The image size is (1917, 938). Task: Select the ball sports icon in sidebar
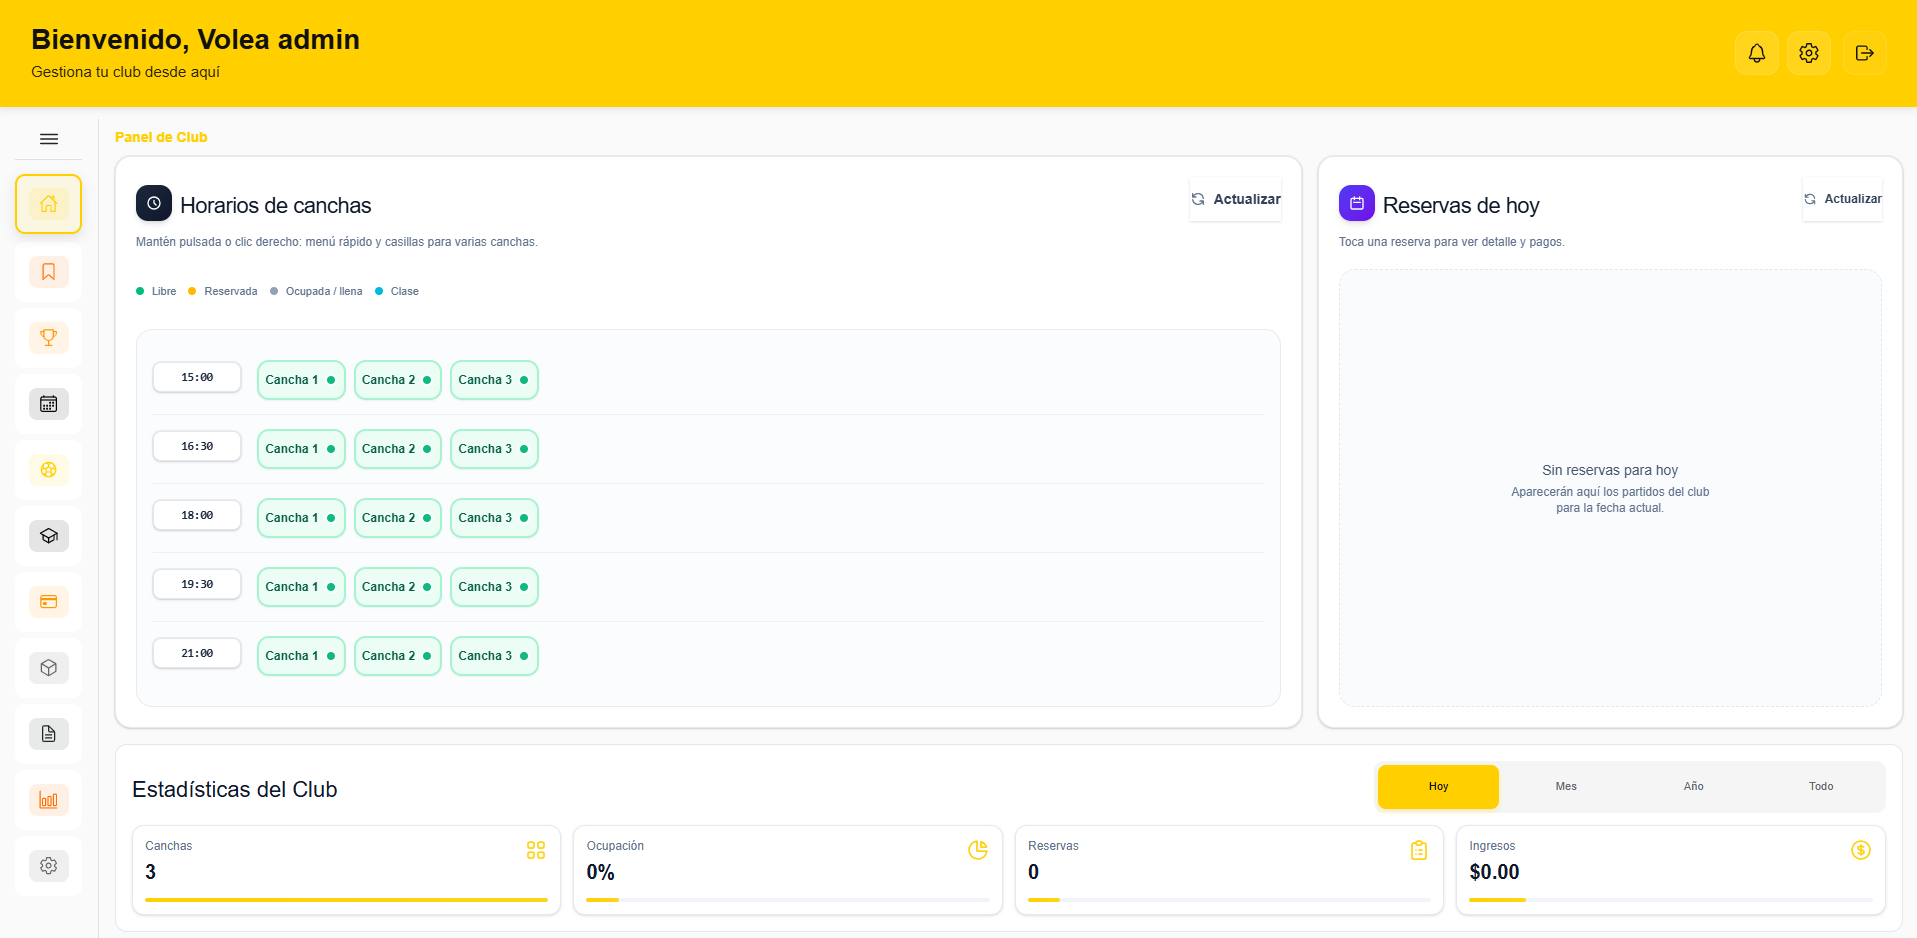tap(48, 469)
